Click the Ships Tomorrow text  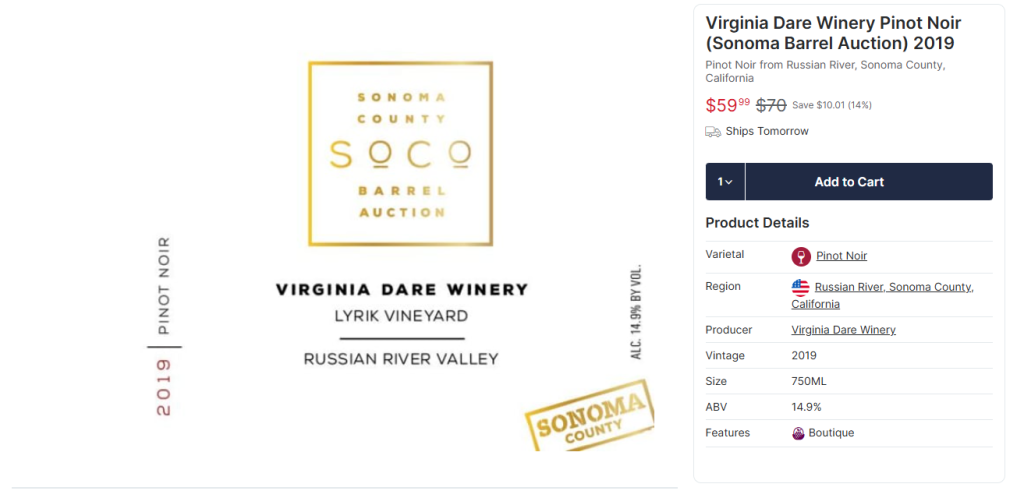767,132
